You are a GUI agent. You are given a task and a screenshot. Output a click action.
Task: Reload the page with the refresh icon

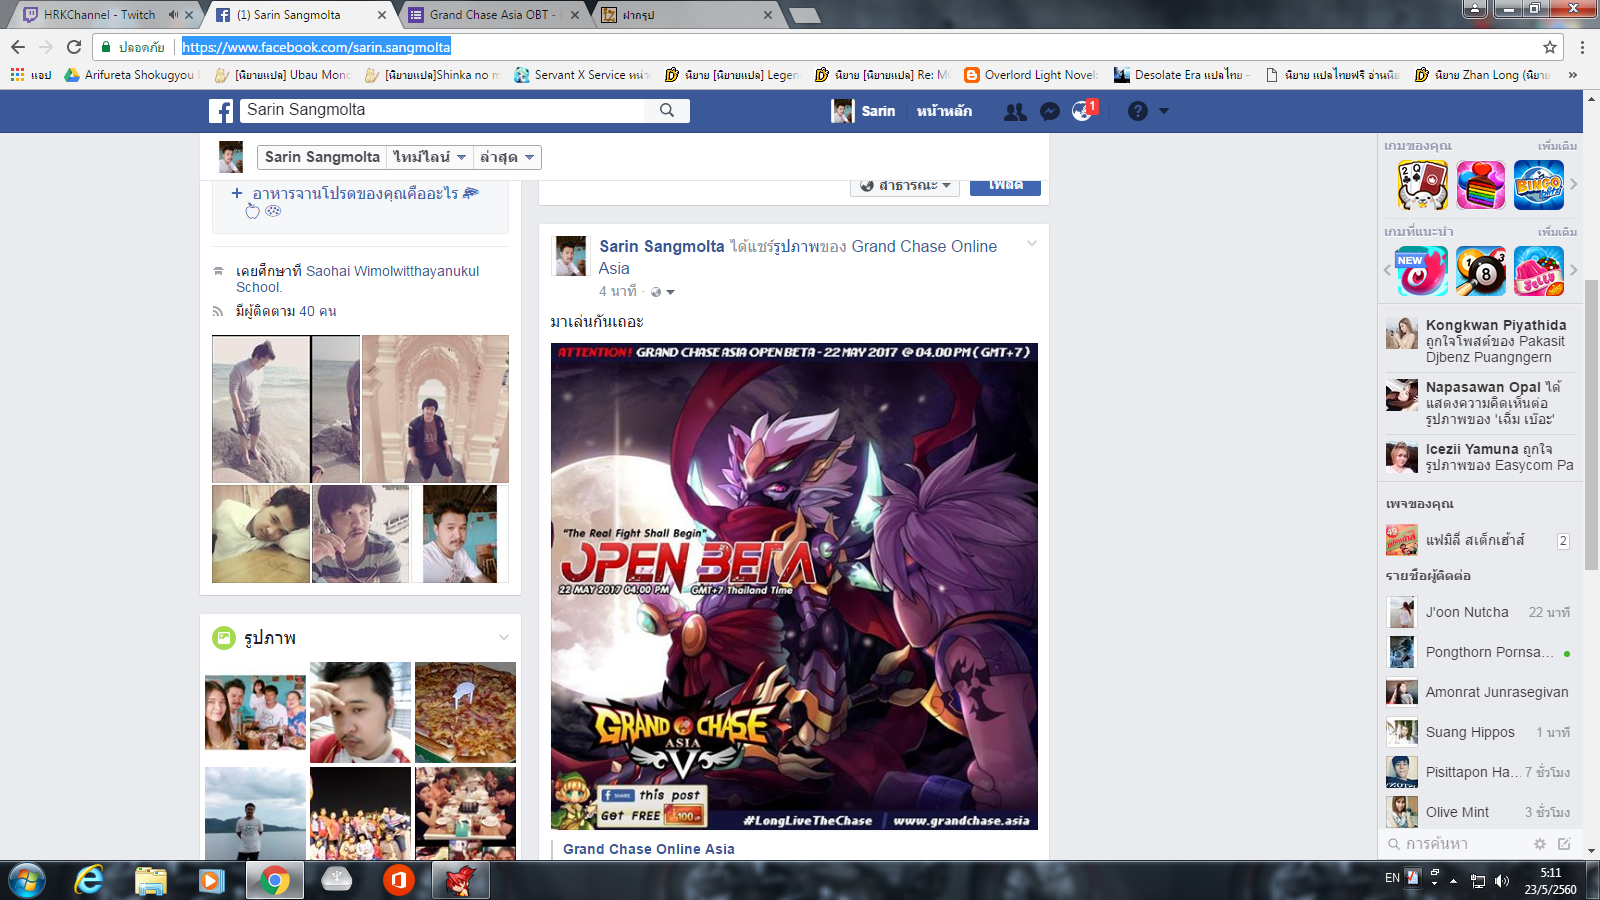pyautogui.click(x=74, y=47)
